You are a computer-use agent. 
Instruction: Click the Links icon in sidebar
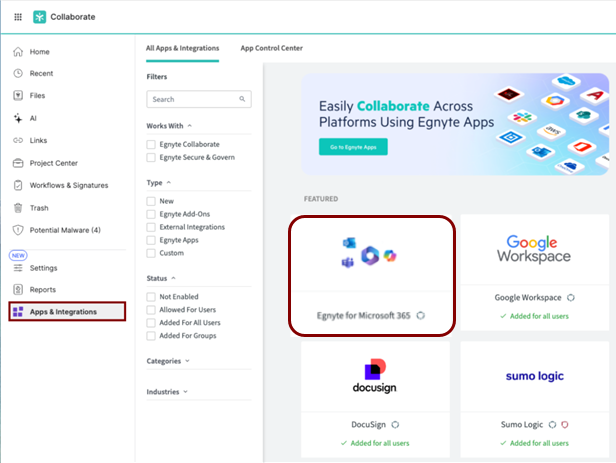point(18,141)
